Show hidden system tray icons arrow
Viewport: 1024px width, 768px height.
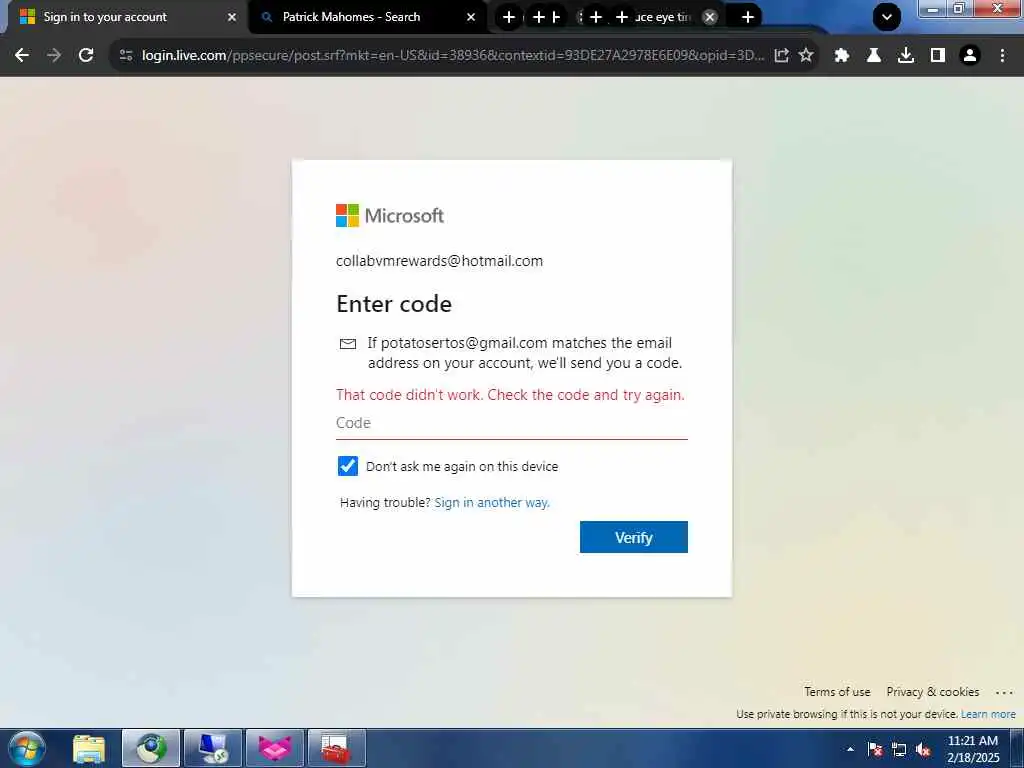click(850, 749)
